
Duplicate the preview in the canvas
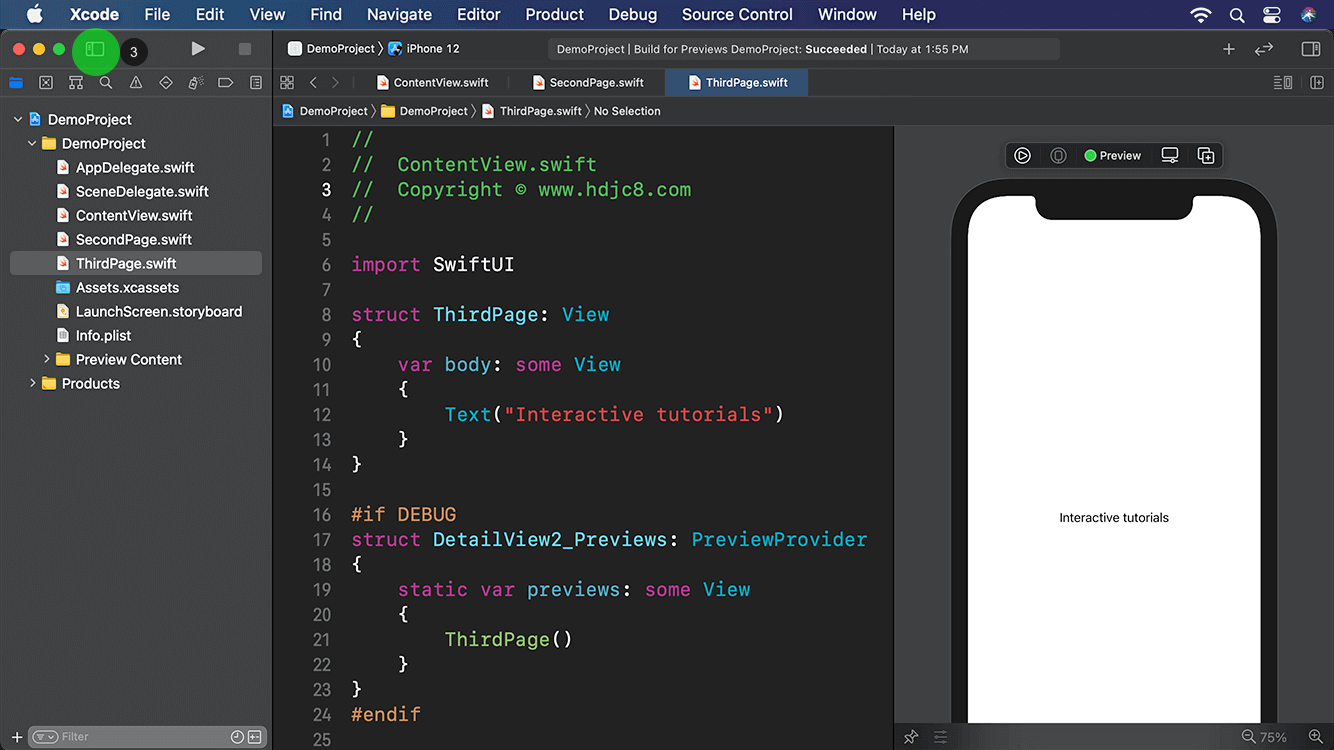(x=1206, y=155)
